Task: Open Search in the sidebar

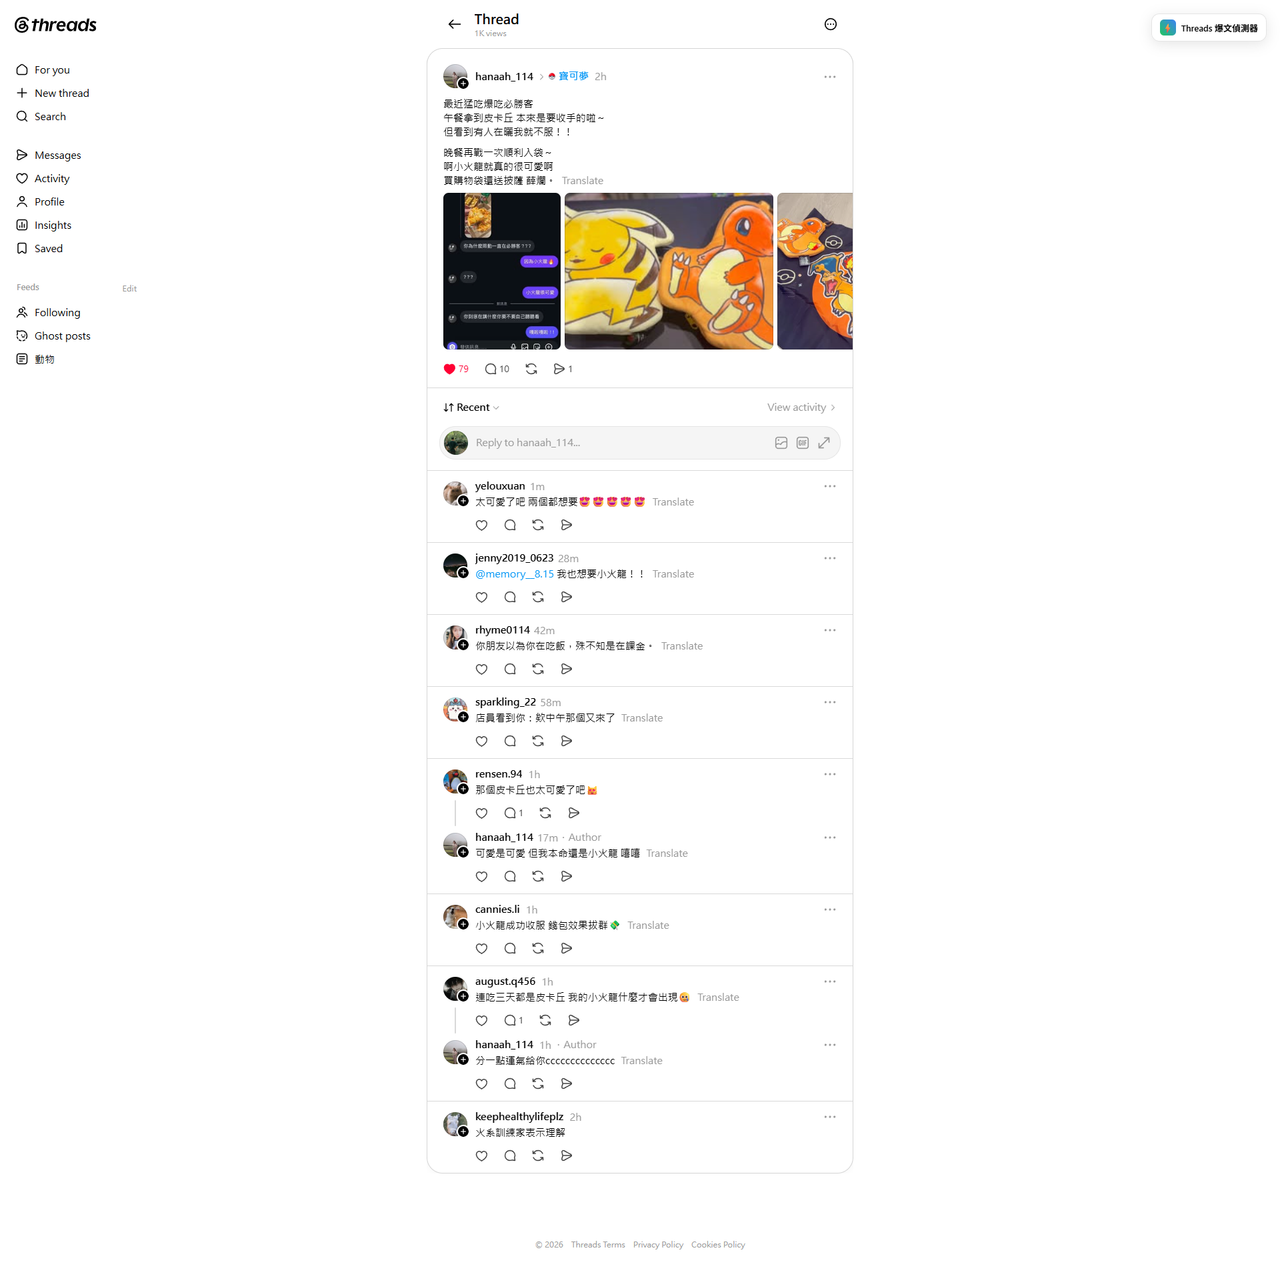Action: [x=41, y=116]
